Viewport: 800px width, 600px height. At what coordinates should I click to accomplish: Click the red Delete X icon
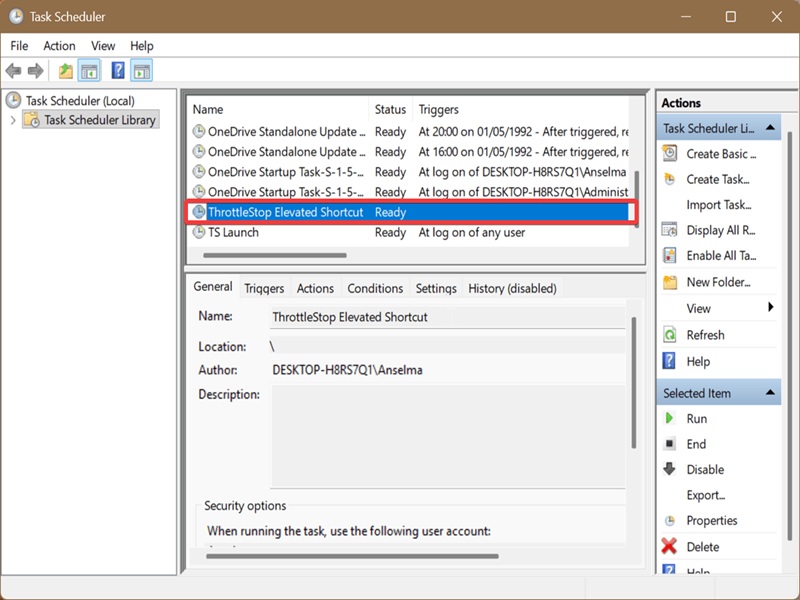pos(669,546)
